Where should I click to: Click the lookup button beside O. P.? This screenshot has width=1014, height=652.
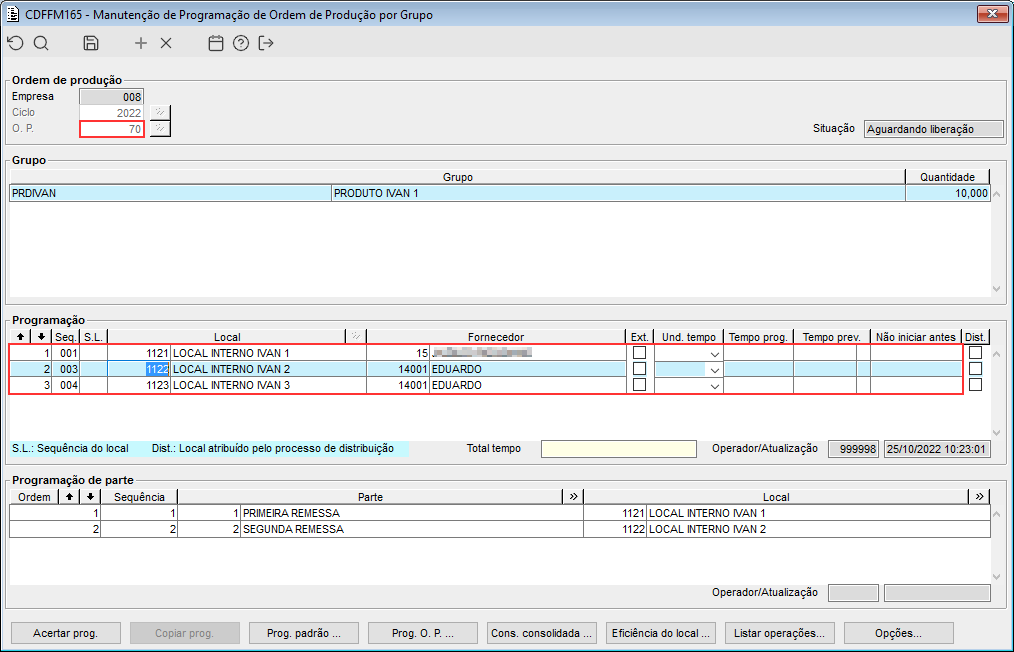[160, 129]
